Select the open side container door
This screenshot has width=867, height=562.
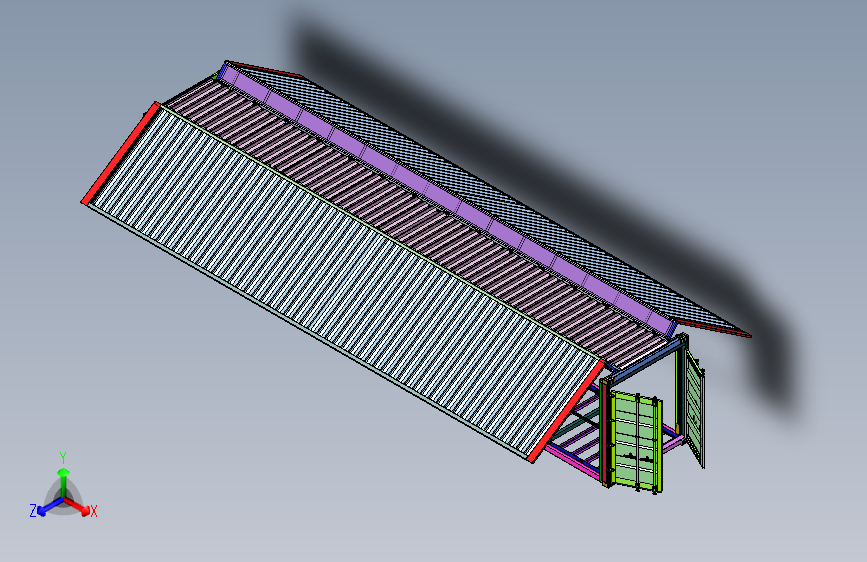[694, 408]
